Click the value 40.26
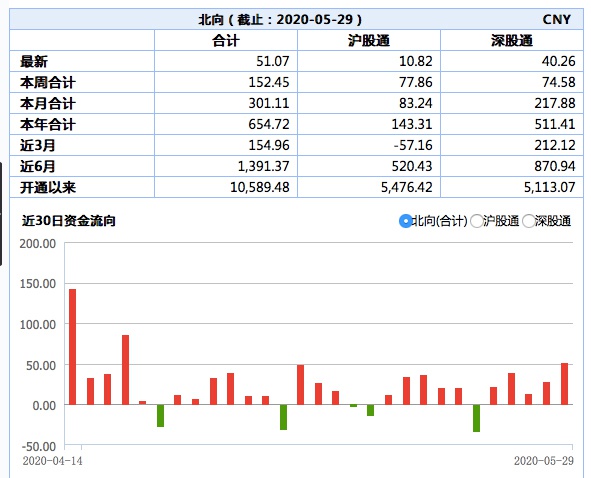Screen dimensions: 591x478 click(559, 61)
